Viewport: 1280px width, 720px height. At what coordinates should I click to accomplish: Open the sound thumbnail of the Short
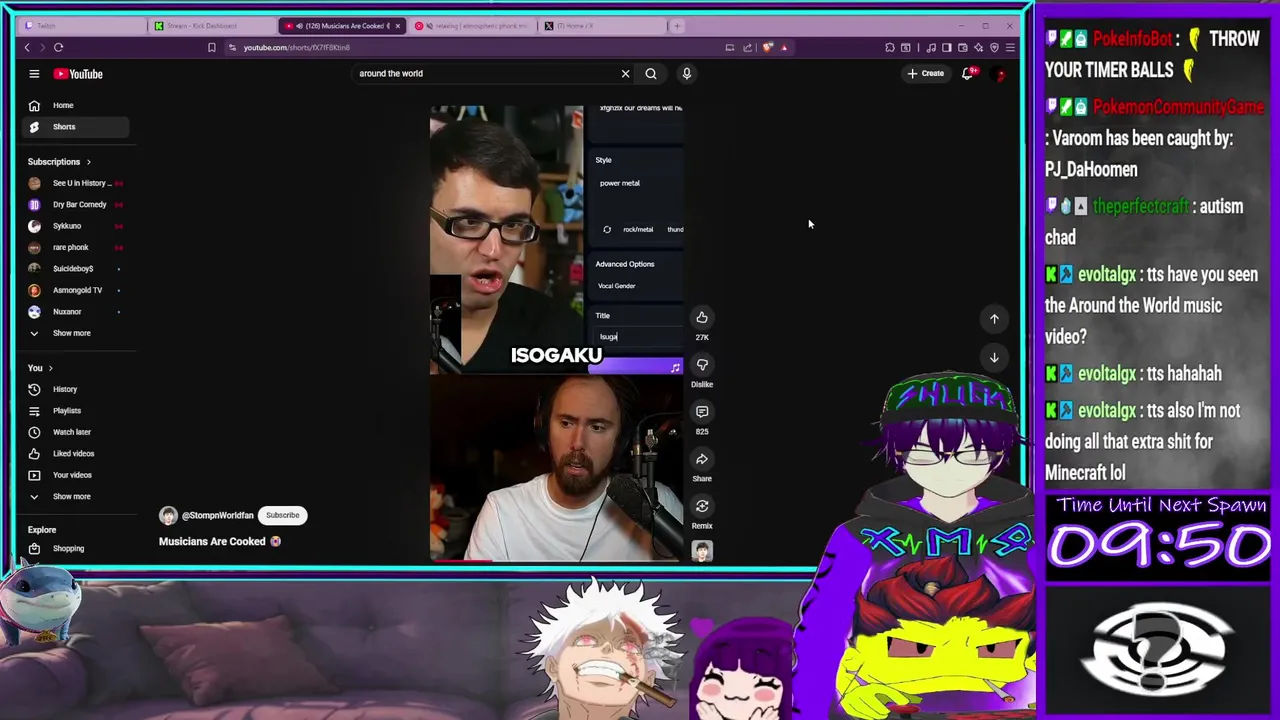coord(702,551)
